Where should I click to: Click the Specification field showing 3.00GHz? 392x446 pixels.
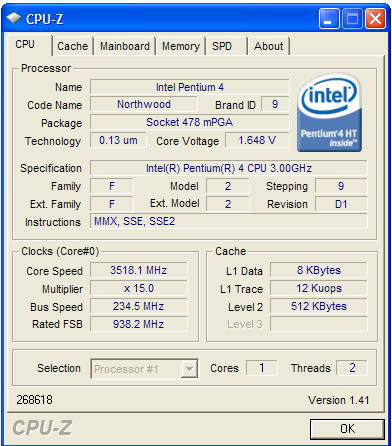pyautogui.click(x=229, y=168)
